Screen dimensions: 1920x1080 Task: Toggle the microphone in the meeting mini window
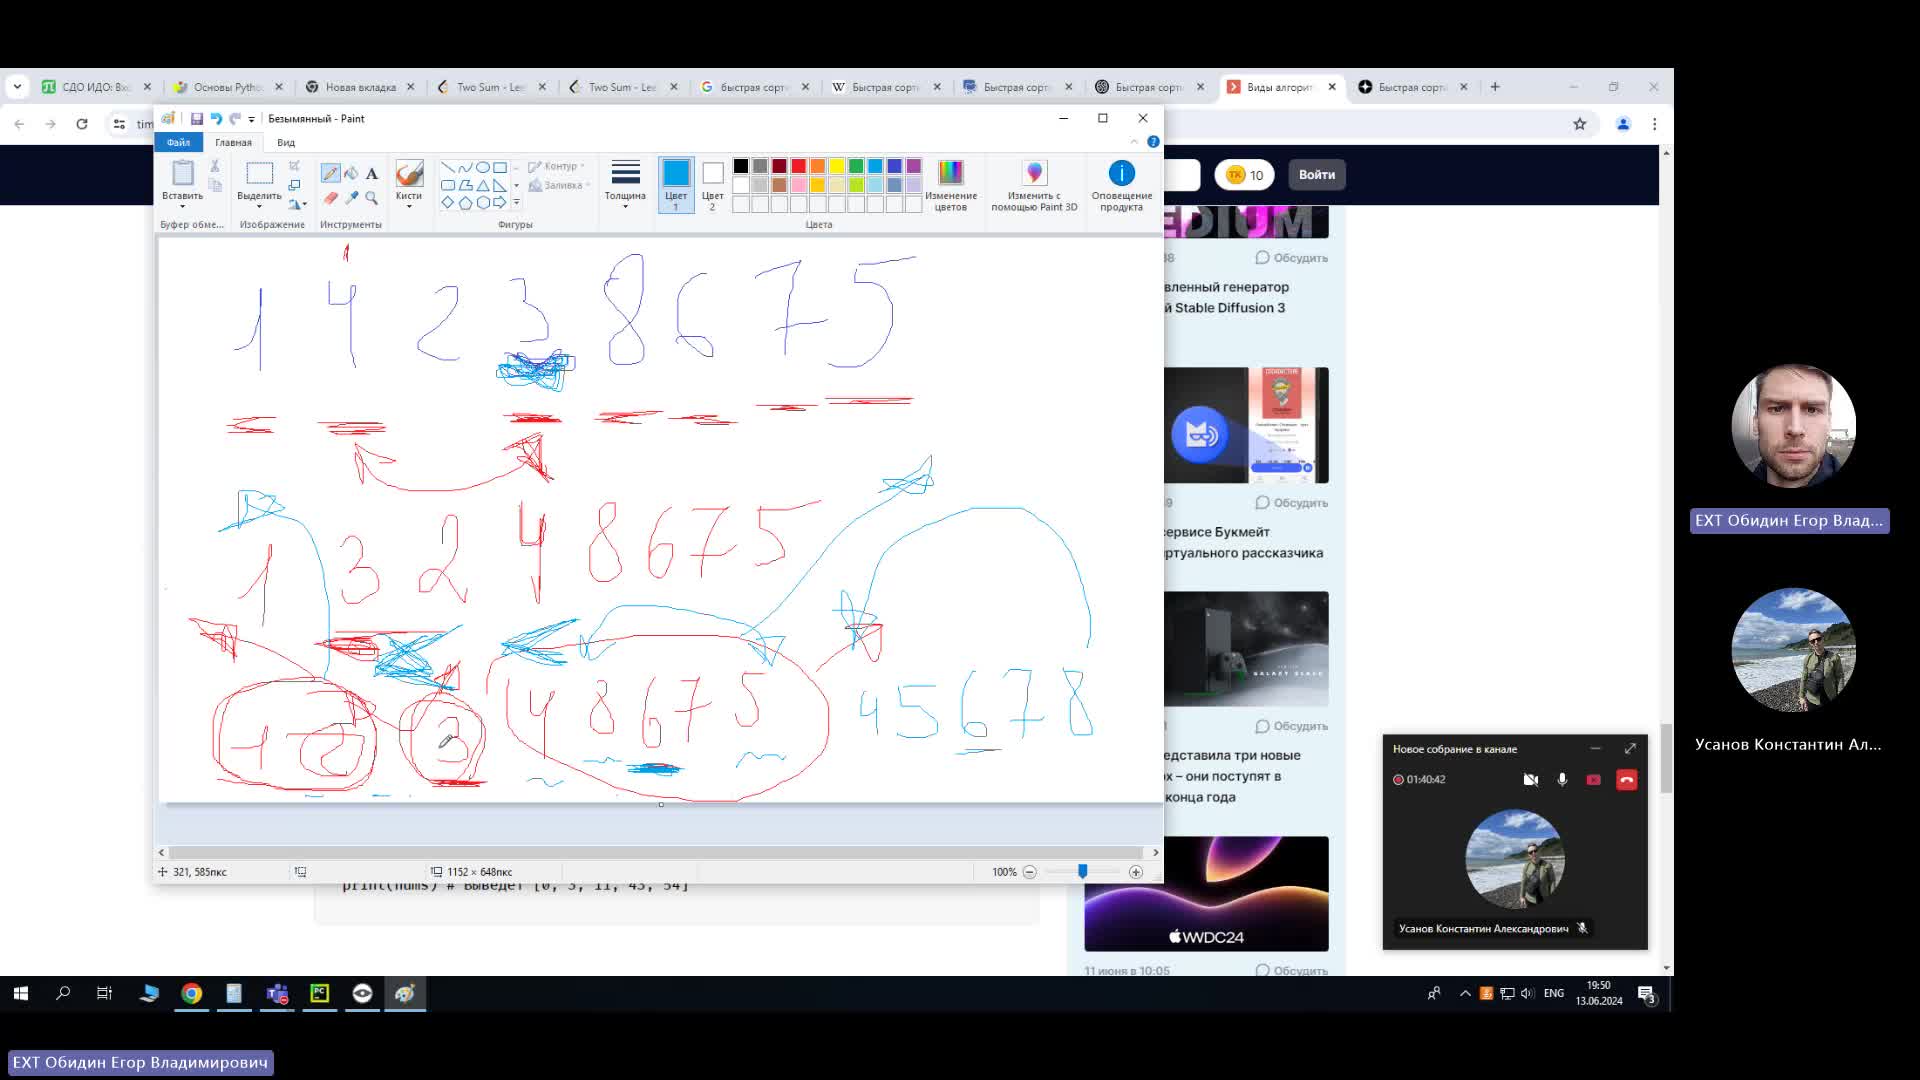tap(1562, 780)
